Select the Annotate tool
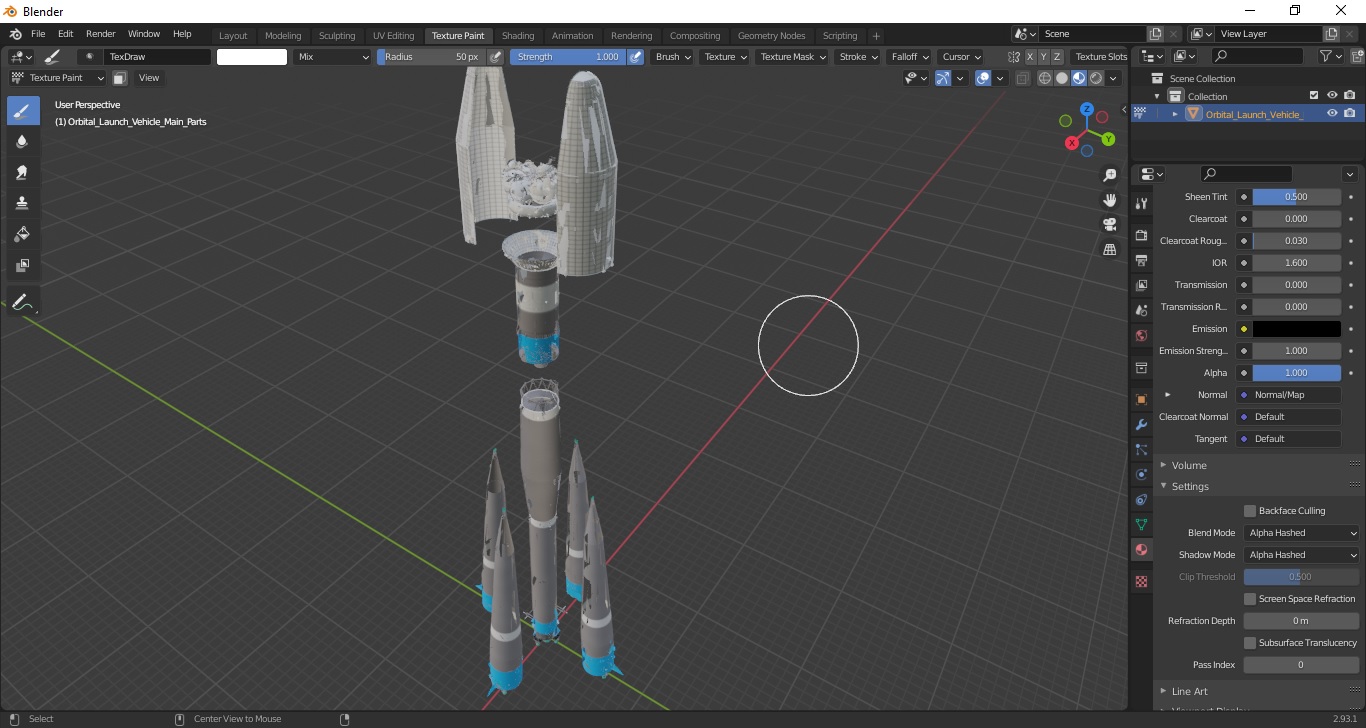This screenshot has width=1366, height=728. point(23,301)
